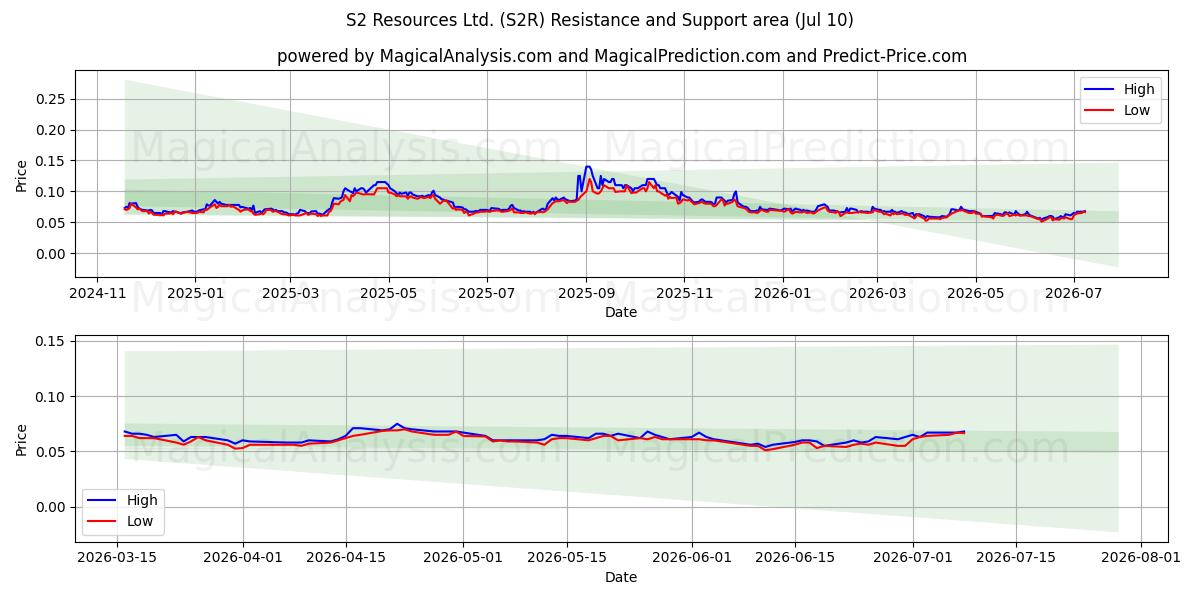The image size is (1200, 600).
Task: Click the '2024-11' date label on the top chart
Action: point(97,294)
